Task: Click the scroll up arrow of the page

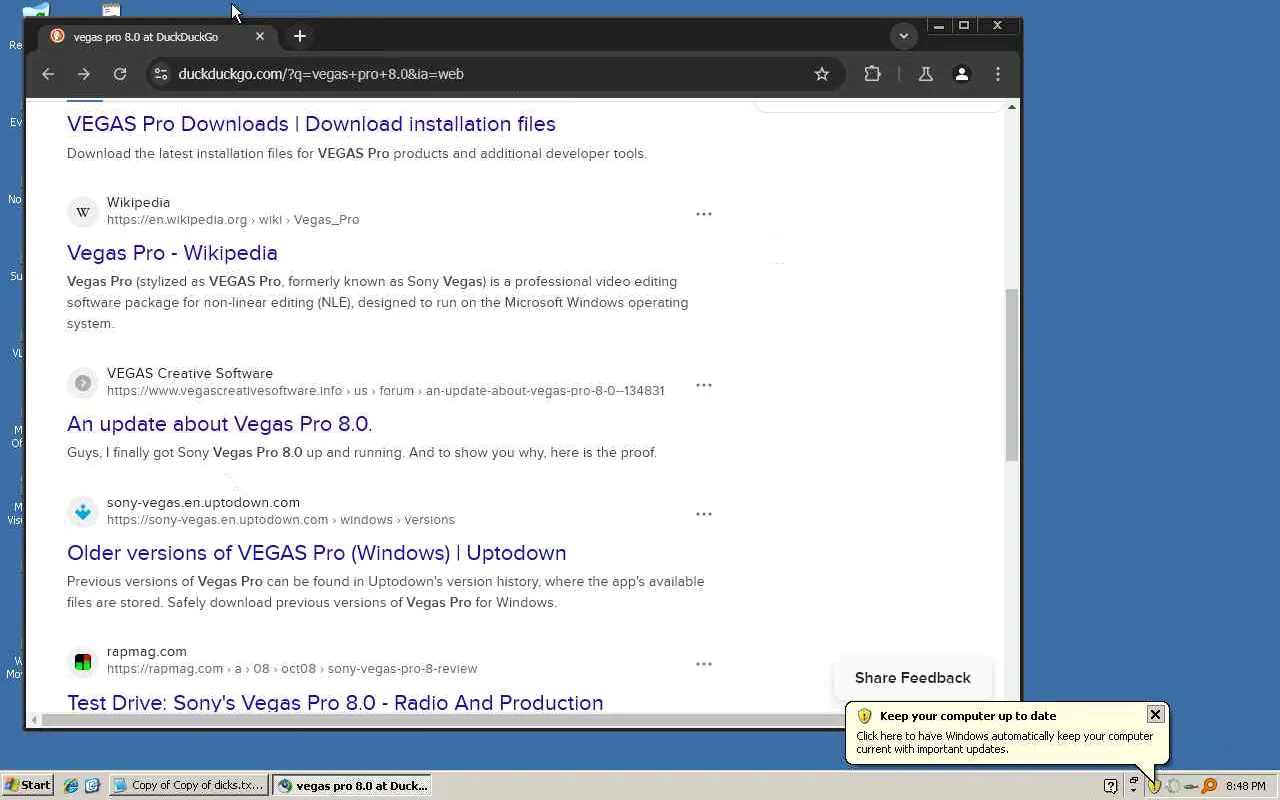Action: 1012,107
